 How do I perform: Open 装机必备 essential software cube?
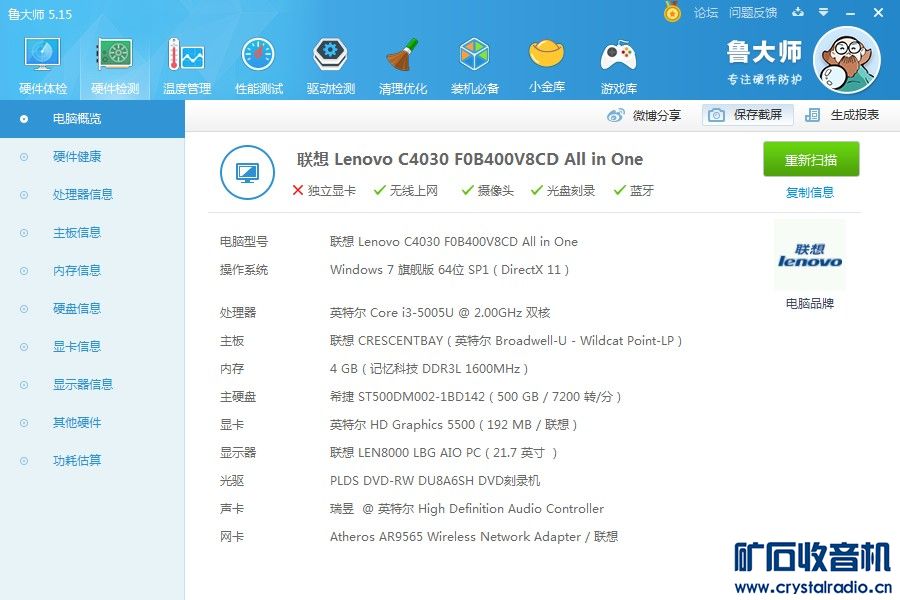tap(475, 65)
